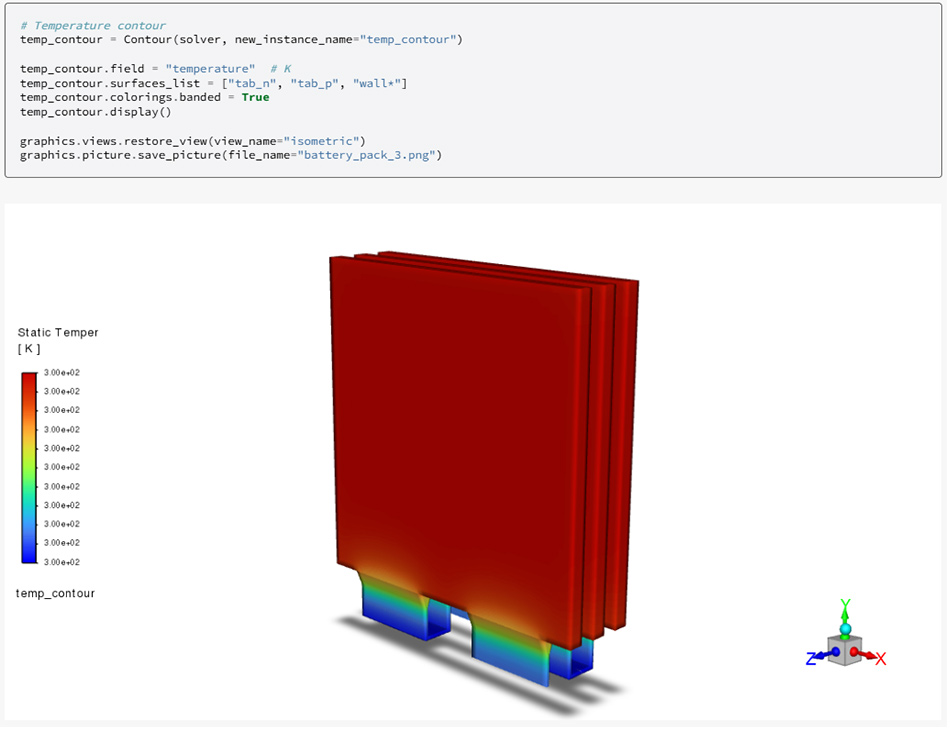The height and width of the screenshot is (730, 950).
Task: Click the "# K" inline comment
Action: pos(281,68)
